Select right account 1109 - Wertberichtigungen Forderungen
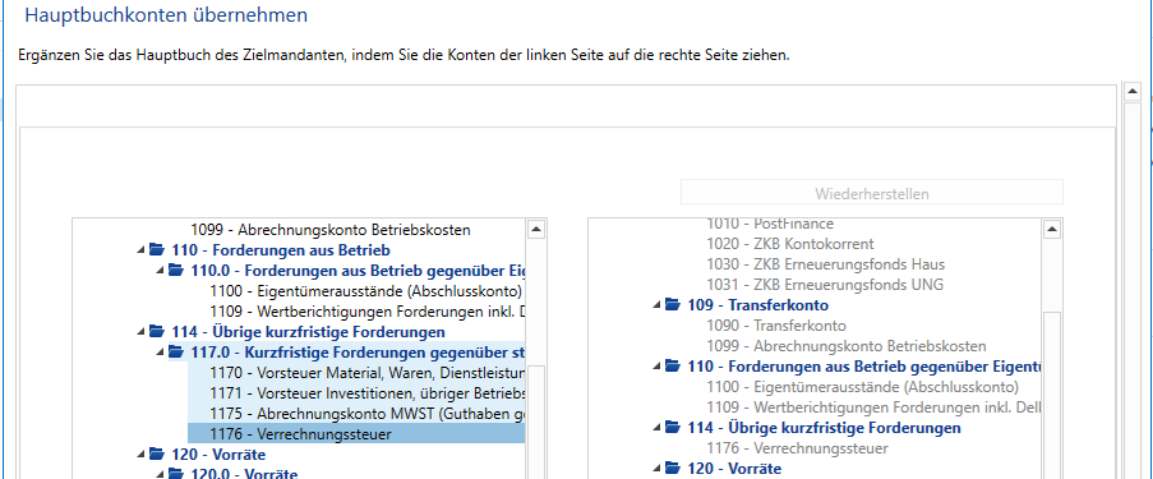The width and height of the screenshot is (1153, 479). pos(874,408)
